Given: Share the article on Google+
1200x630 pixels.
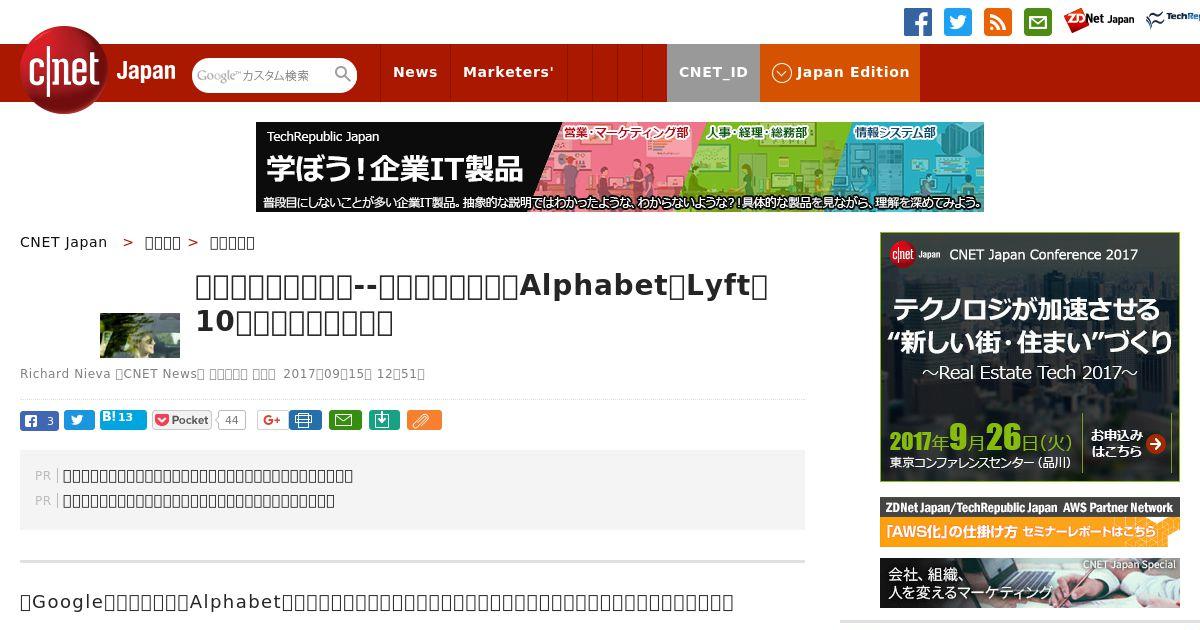Looking at the screenshot, I should (x=270, y=421).
